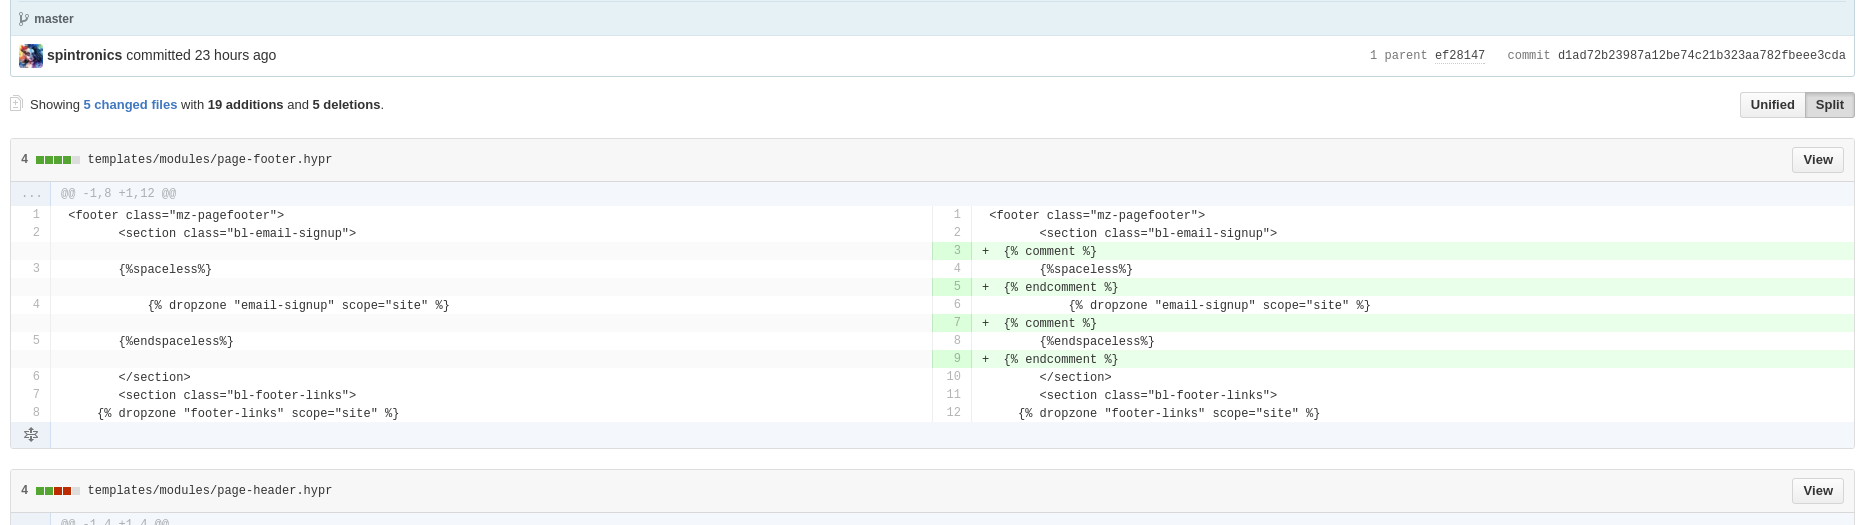Open the 5 changed files list
The height and width of the screenshot is (525, 1860).
[130, 105]
